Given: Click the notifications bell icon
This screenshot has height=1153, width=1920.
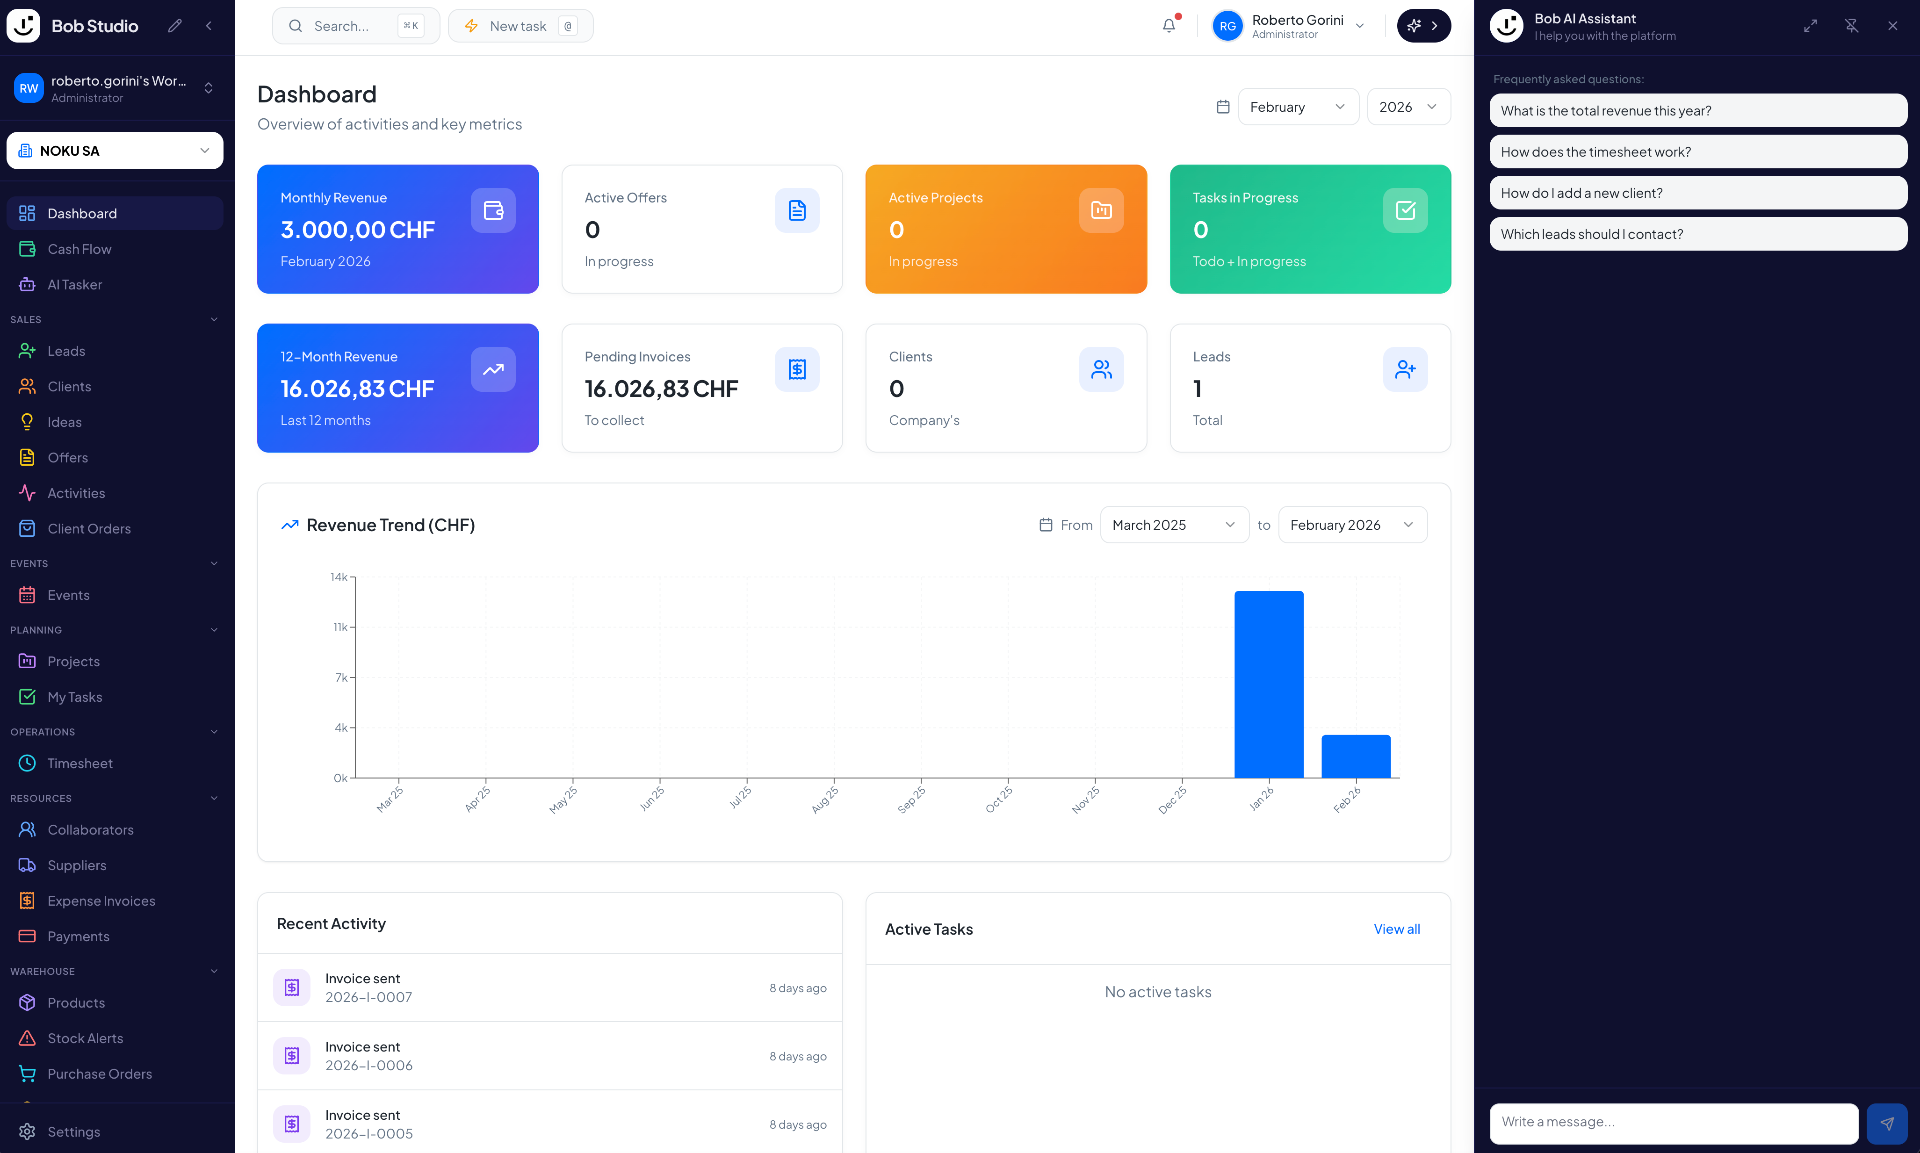Looking at the screenshot, I should coord(1168,25).
